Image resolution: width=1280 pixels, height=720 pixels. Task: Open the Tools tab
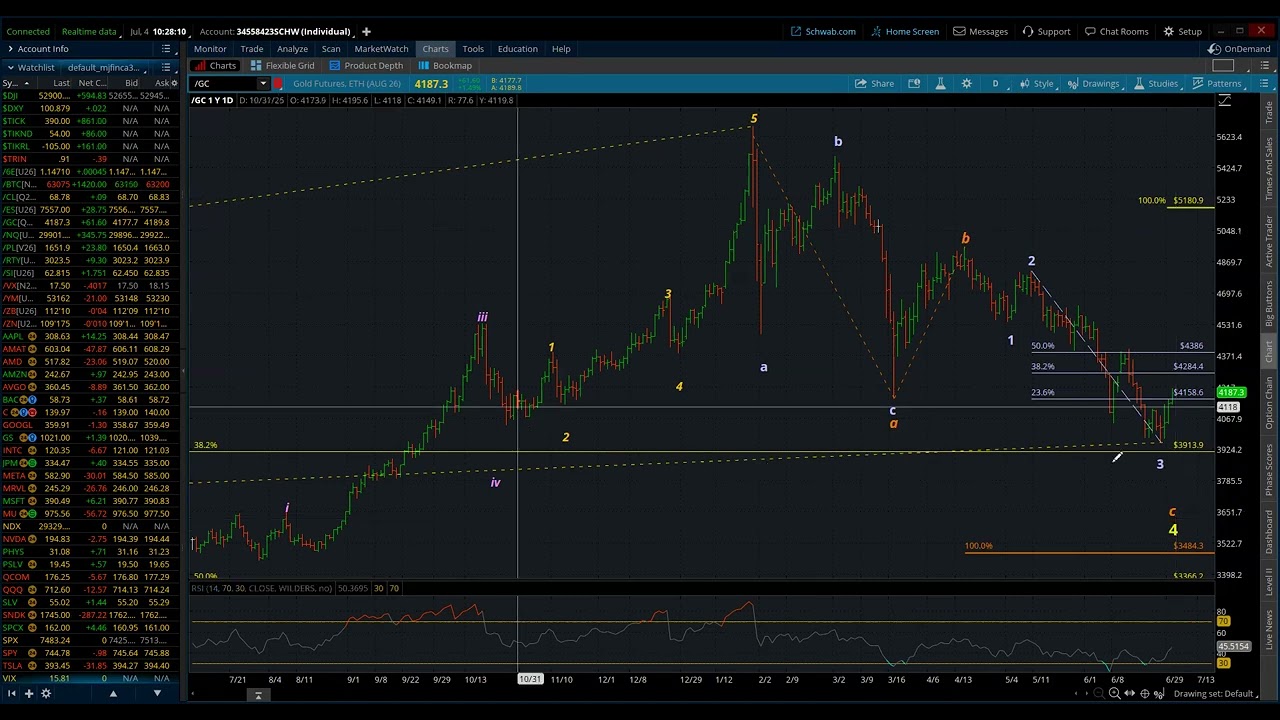pos(473,49)
